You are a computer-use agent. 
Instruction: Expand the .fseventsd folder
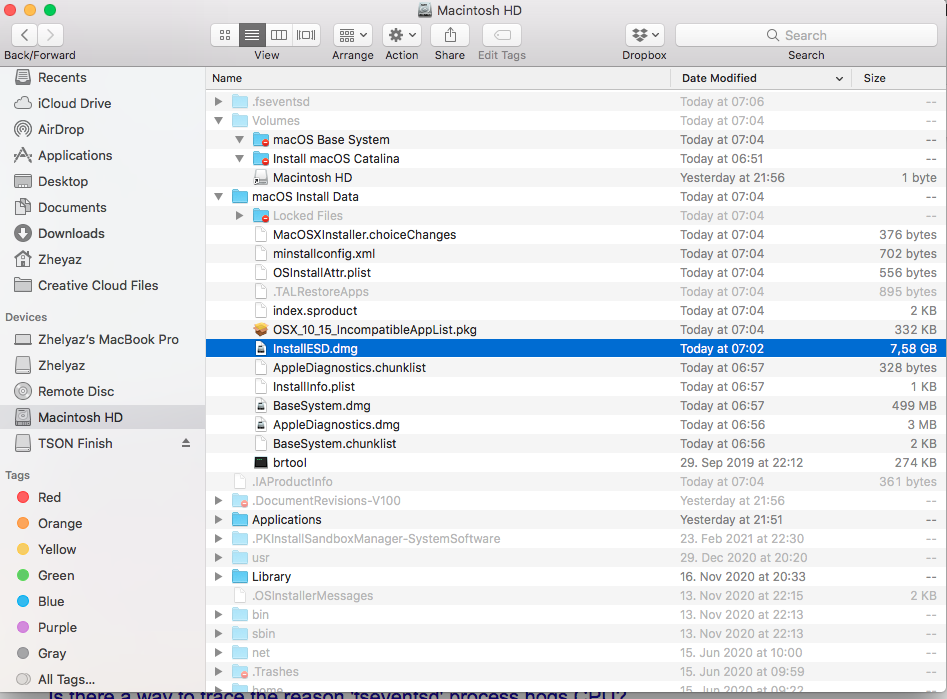pos(219,101)
